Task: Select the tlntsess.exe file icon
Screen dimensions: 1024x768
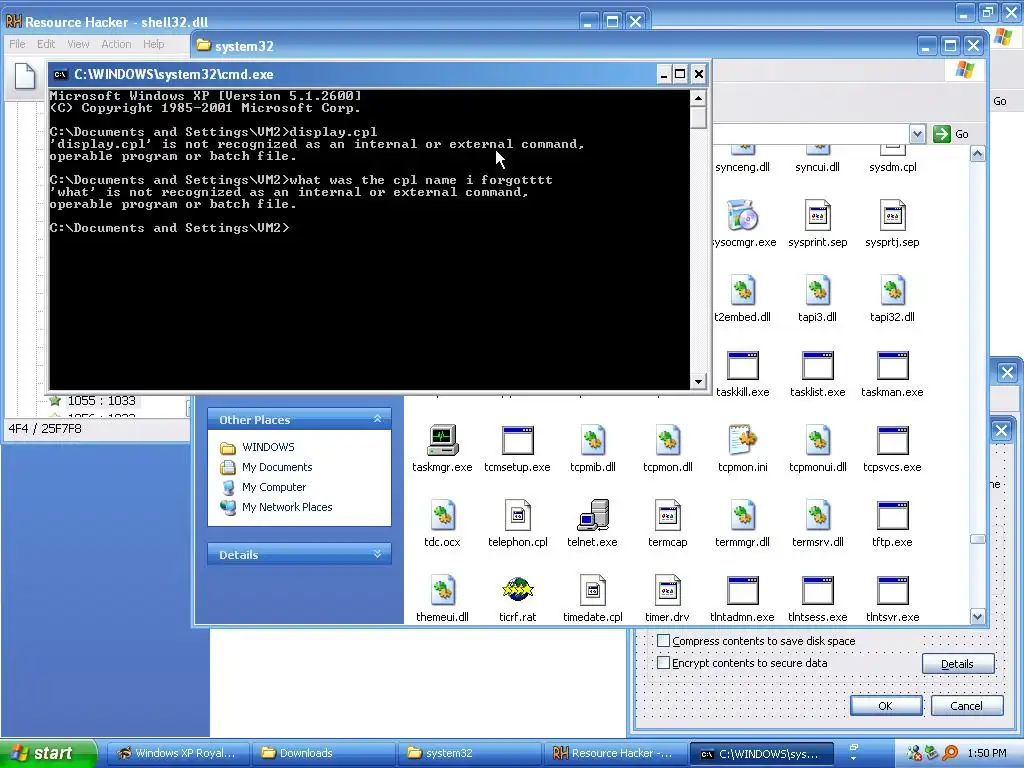Action: pos(818,590)
